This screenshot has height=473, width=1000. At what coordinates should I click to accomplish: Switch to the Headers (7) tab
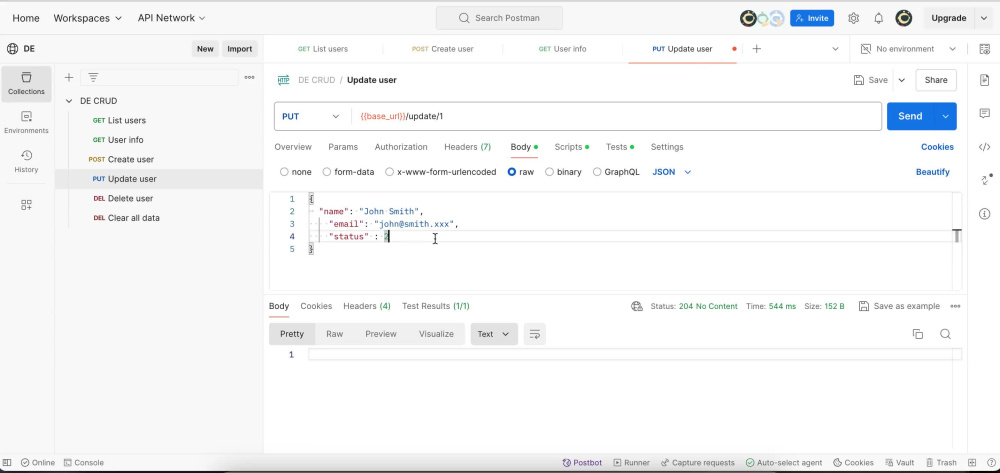pyautogui.click(x=467, y=147)
